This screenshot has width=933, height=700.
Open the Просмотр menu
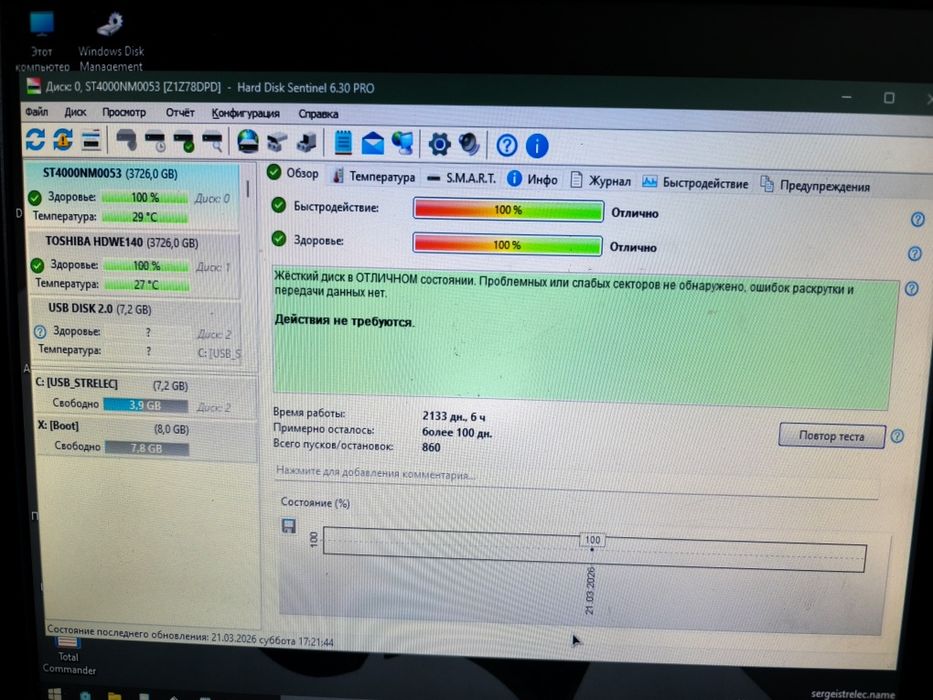pyautogui.click(x=124, y=112)
